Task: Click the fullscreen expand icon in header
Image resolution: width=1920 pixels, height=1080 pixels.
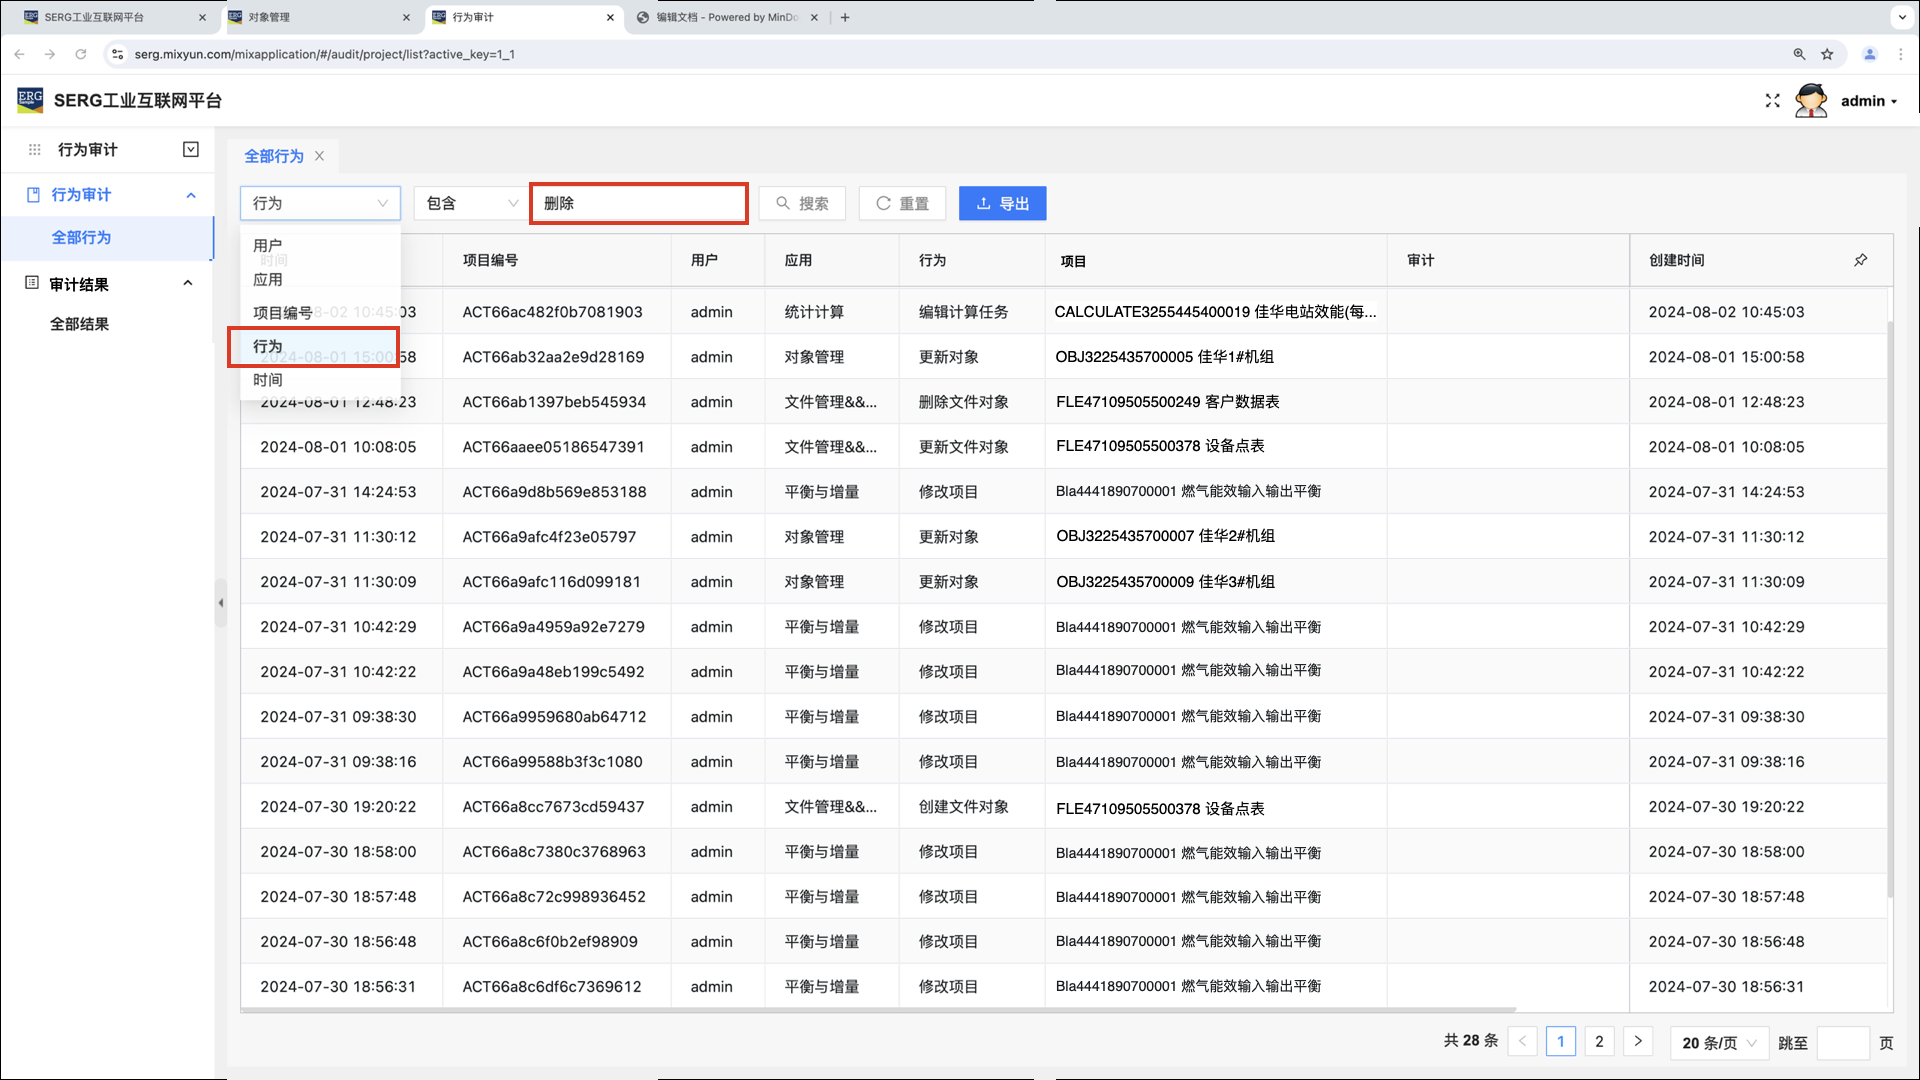Action: pyautogui.click(x=1772, y=101)
